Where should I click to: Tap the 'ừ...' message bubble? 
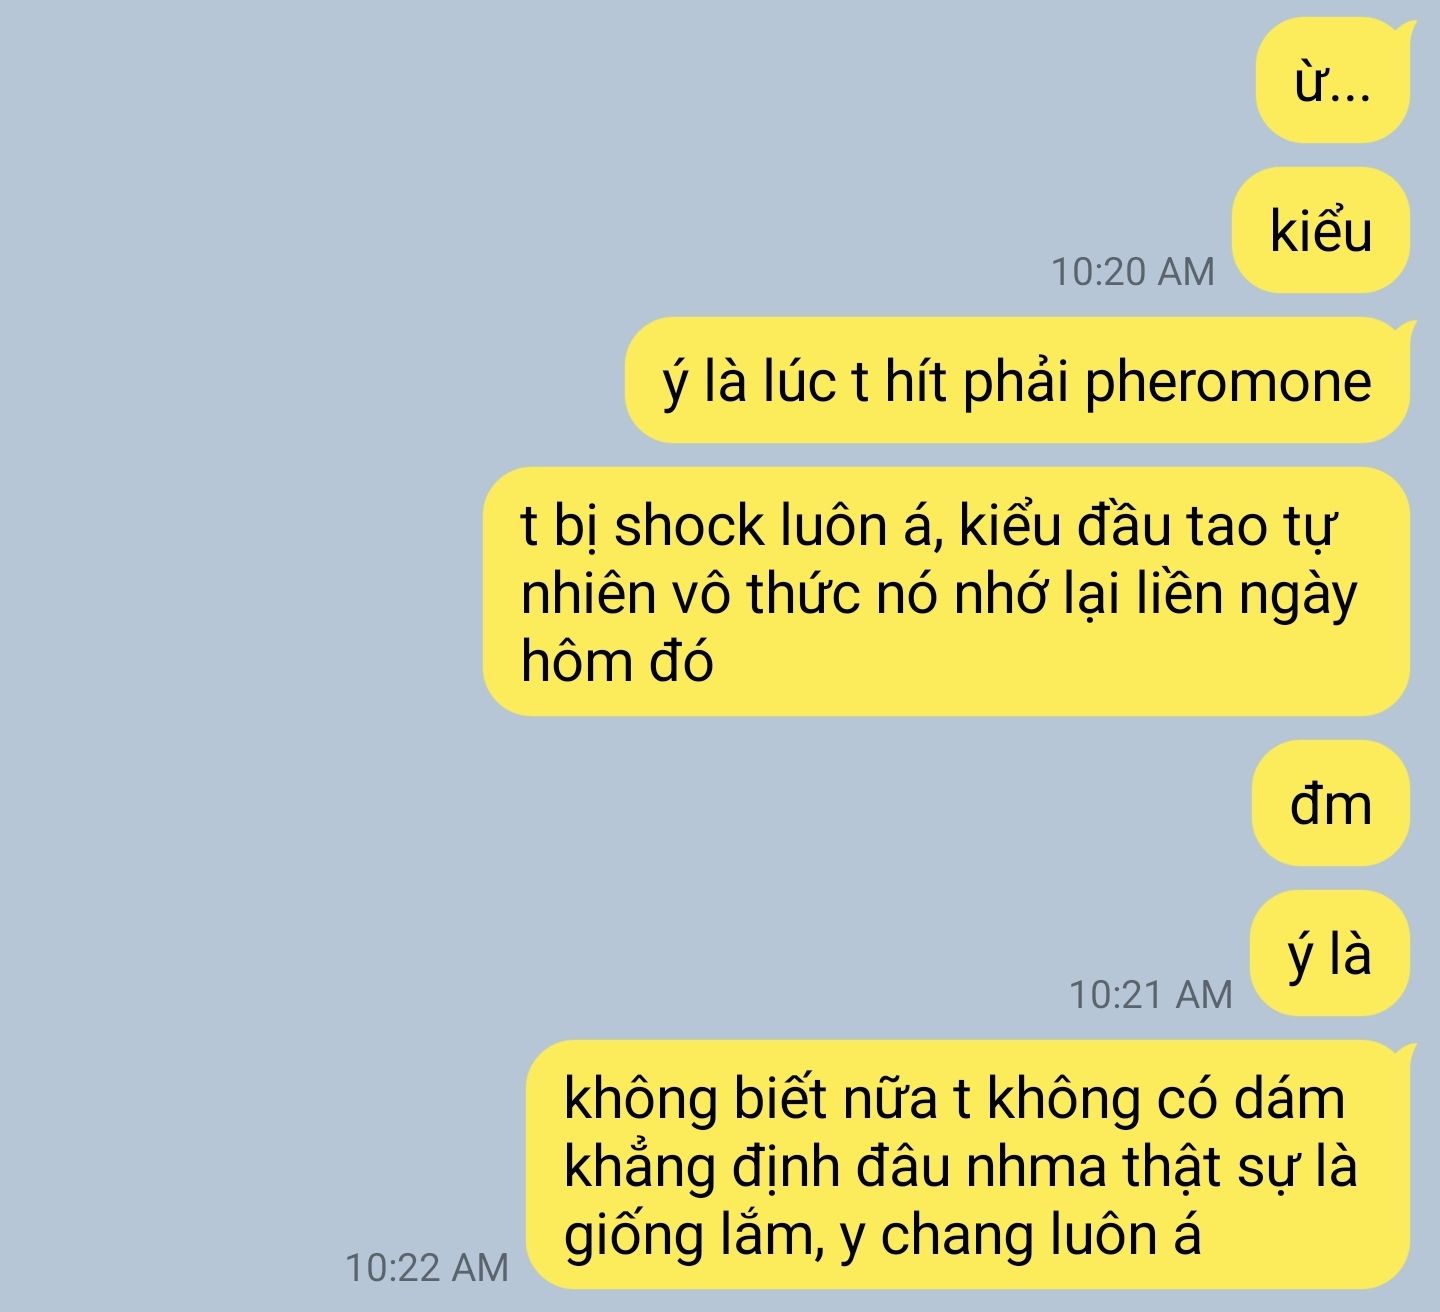[x=1331, y=80]
